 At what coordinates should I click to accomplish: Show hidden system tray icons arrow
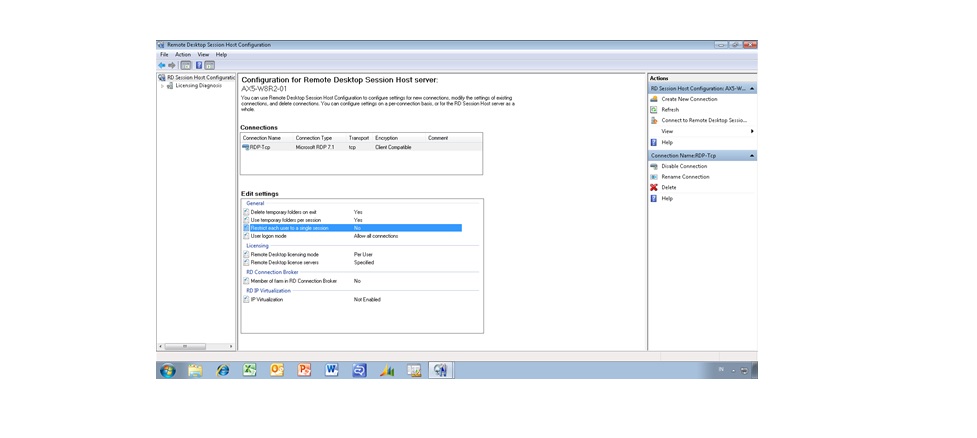[x=734, y=371]
